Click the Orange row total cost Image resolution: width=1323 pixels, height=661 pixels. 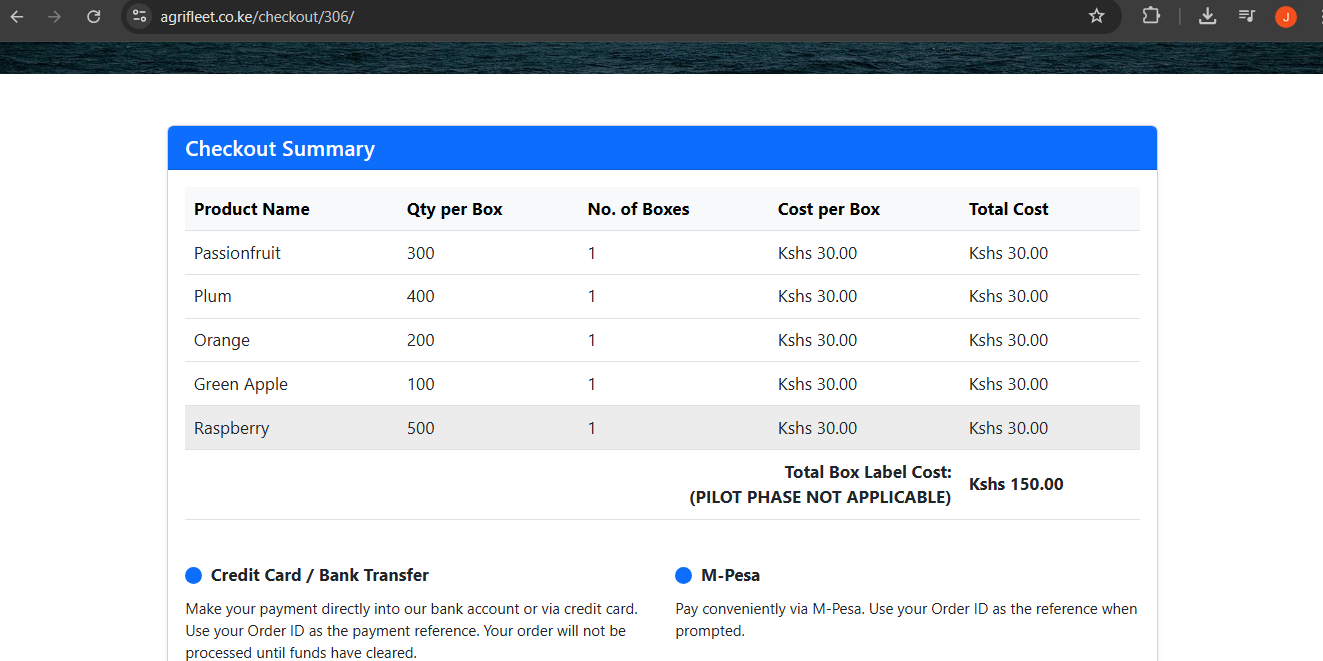pyautogui.click(x=1007, y=340)
